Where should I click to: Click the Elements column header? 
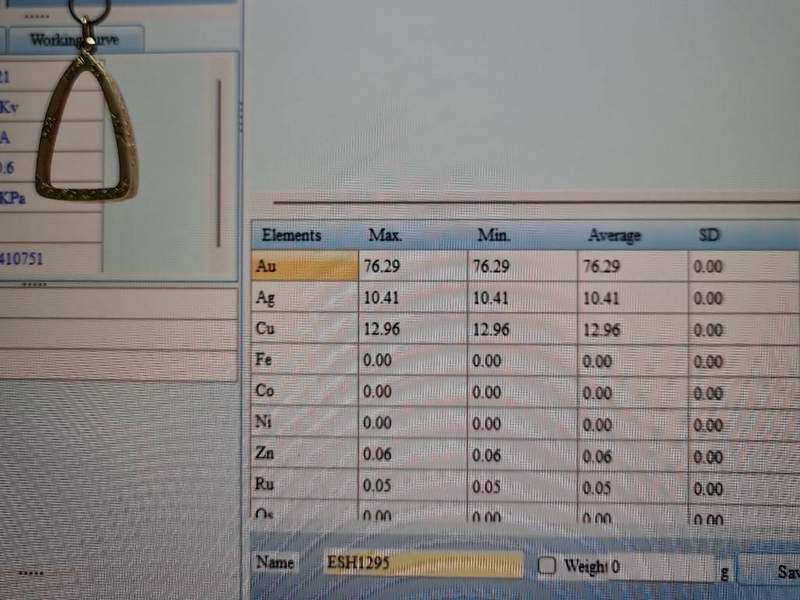pyautogui.click(x=291, y=236)
